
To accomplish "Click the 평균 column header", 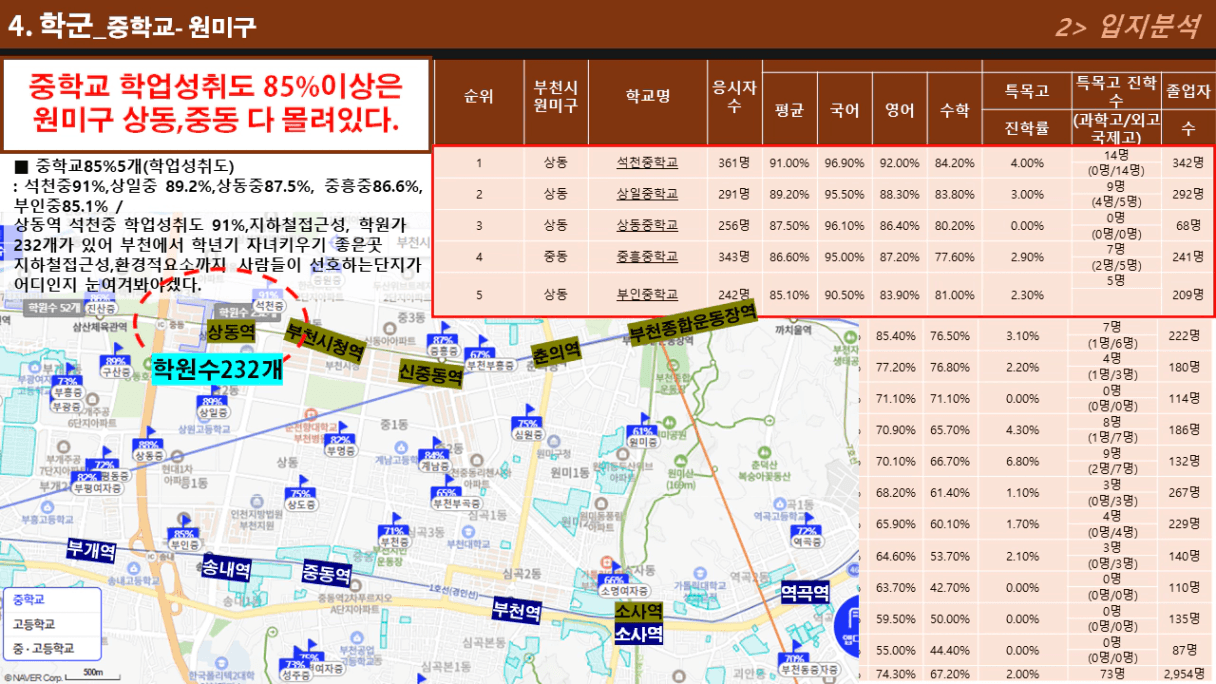I will 789,111.
